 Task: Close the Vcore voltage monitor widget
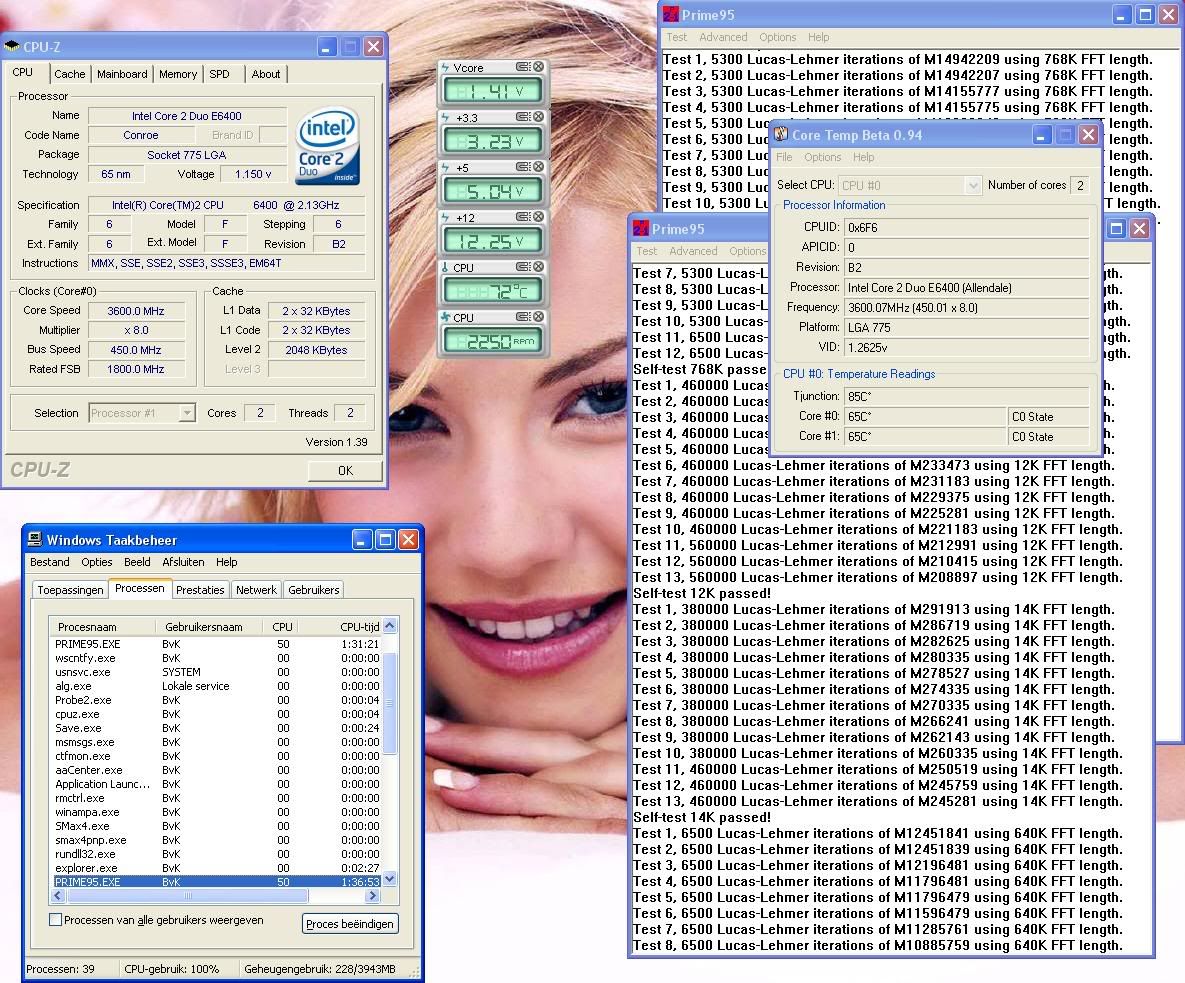click(538, 67)
